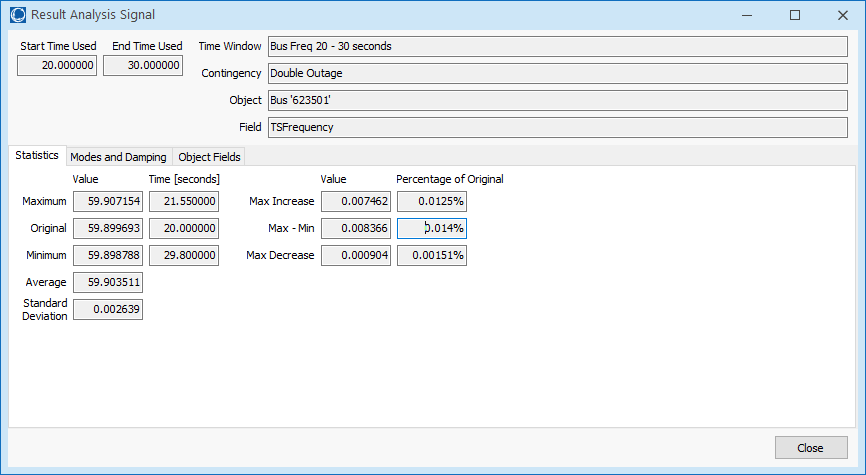
Task: Click the Standard Deviation value field
Action: point(108,310)
